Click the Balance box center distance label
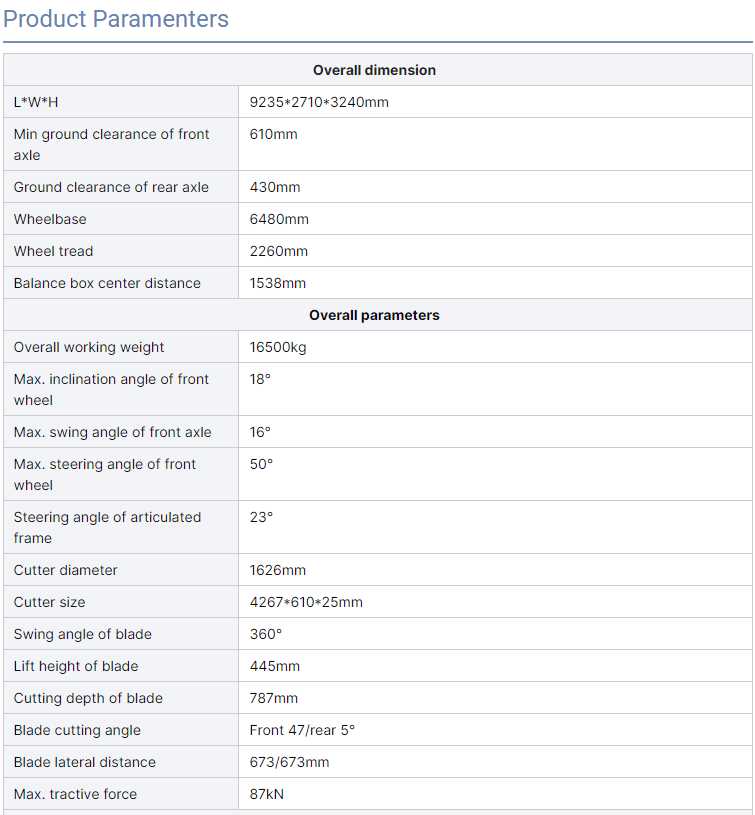Image resolution: width=755 pixels, height=815 pixels. (107, 283)
